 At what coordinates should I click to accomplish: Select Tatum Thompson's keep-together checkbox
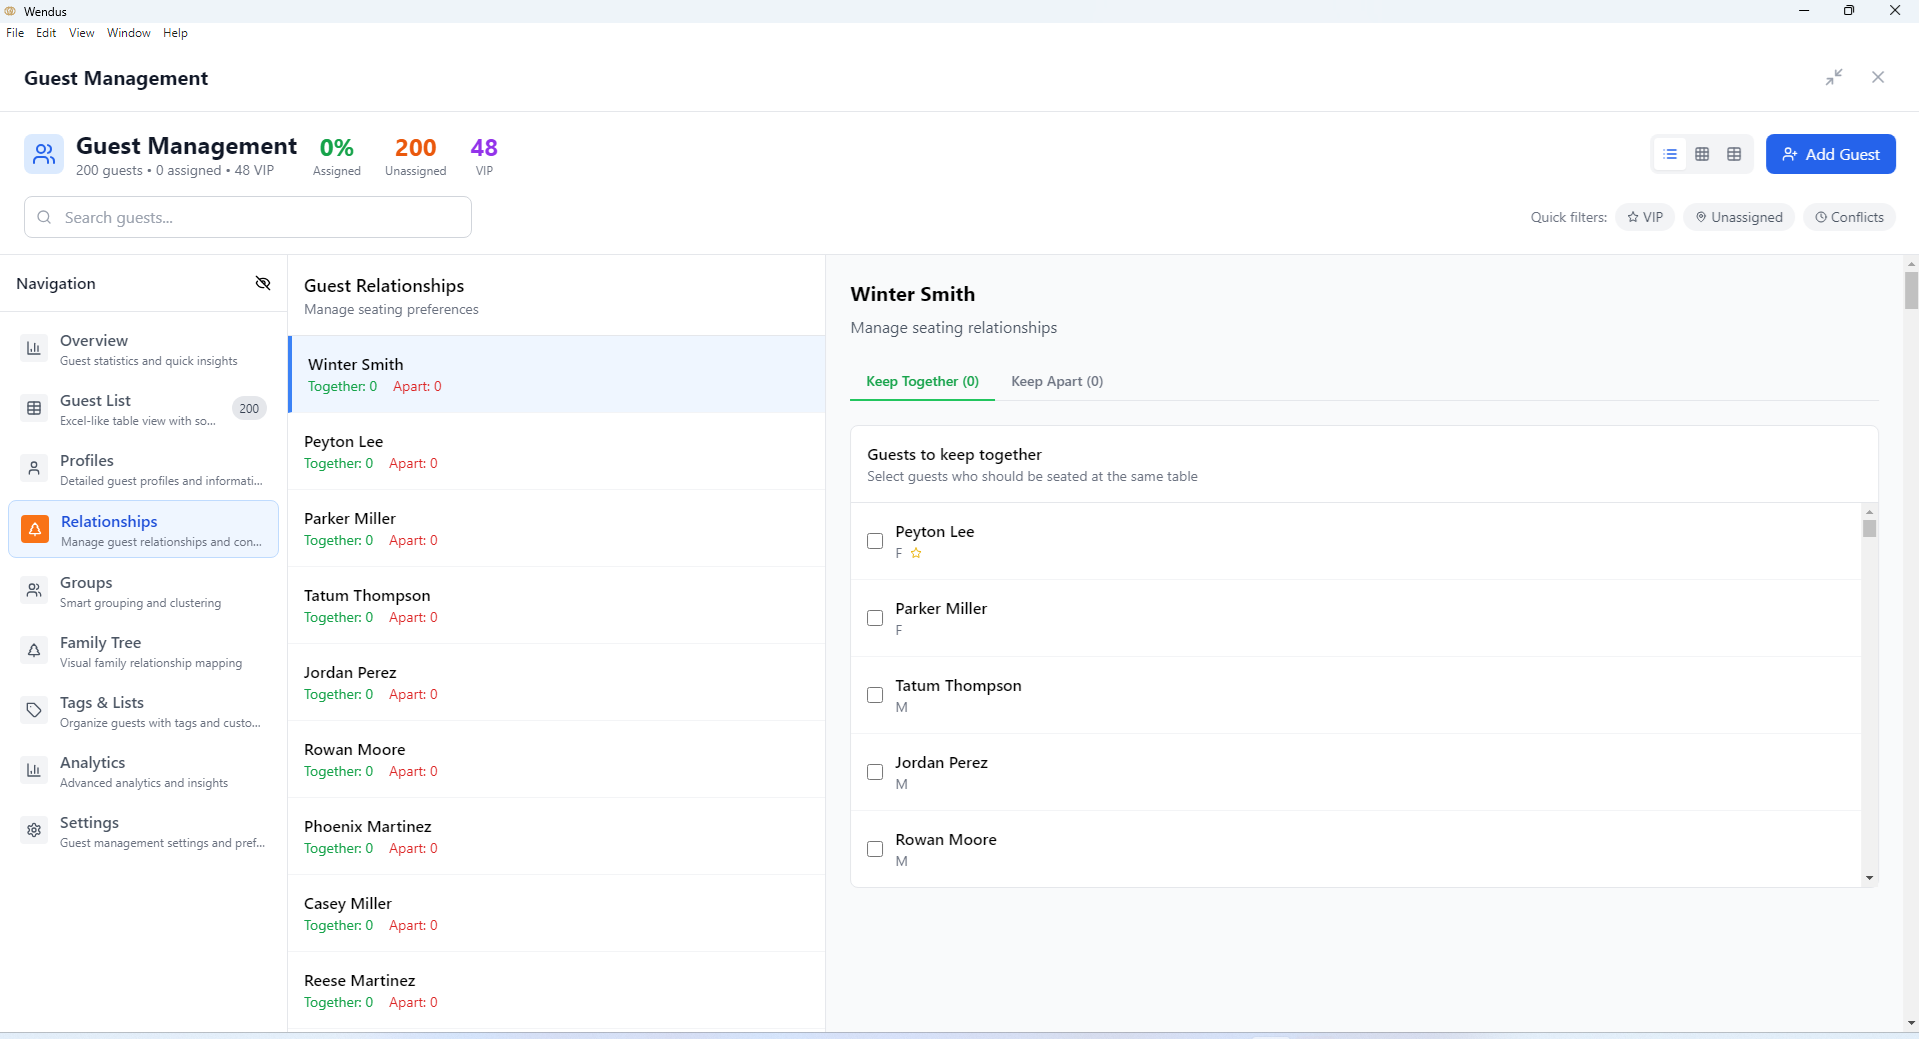coord(875,695)
